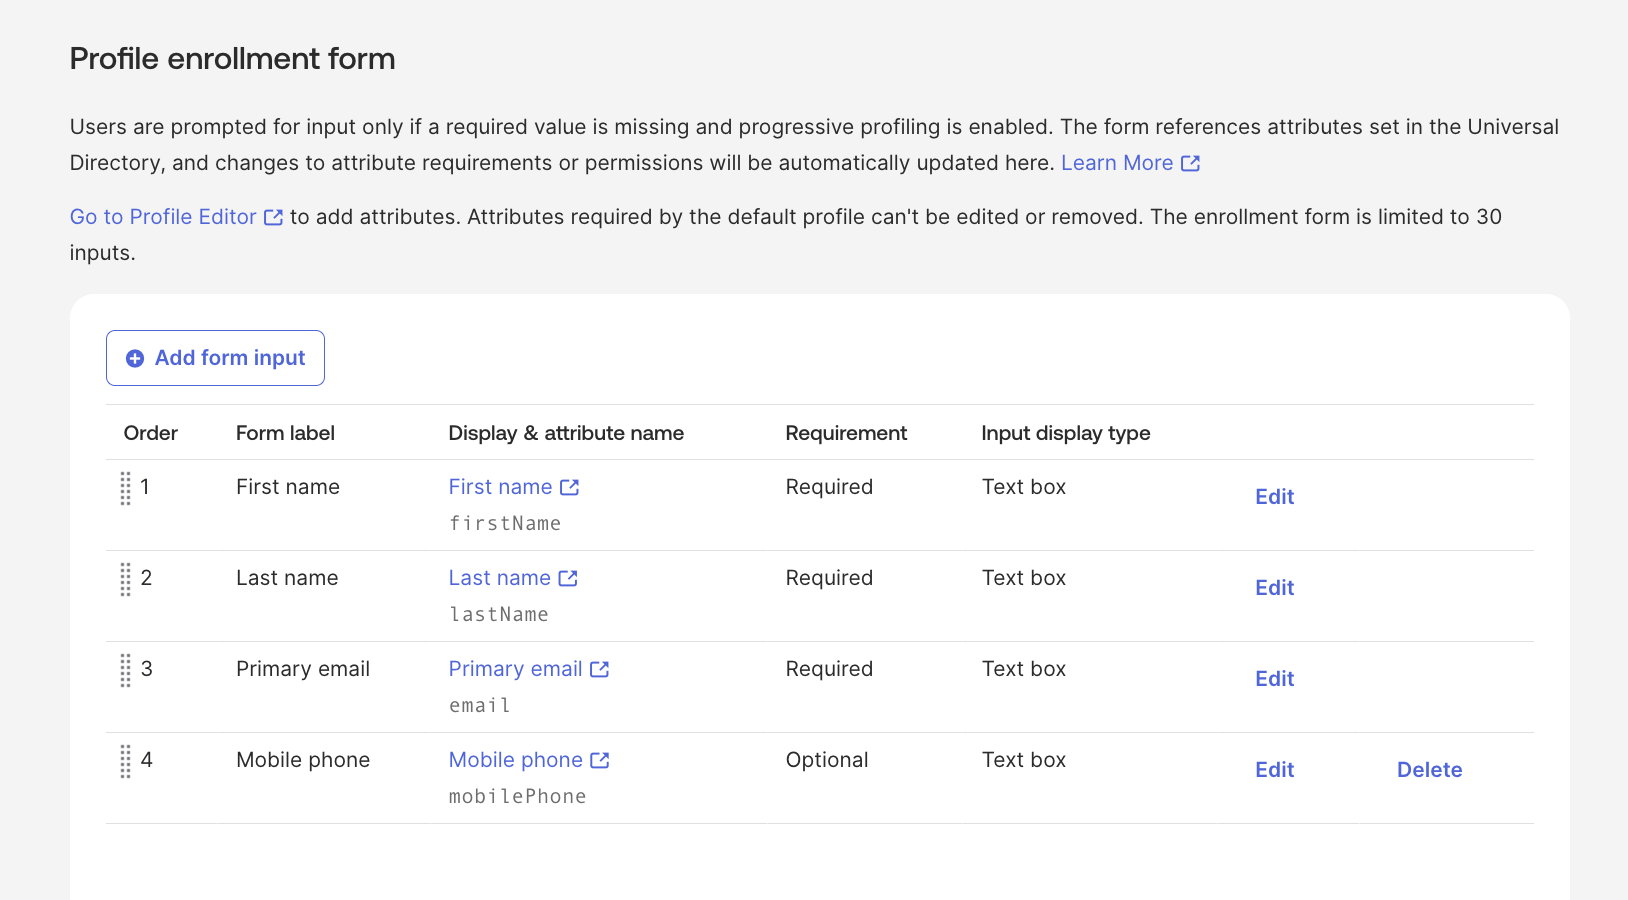Click the drag handle for Mobile phone row
The image size is (1628, 900).
(x=125, y=761)
